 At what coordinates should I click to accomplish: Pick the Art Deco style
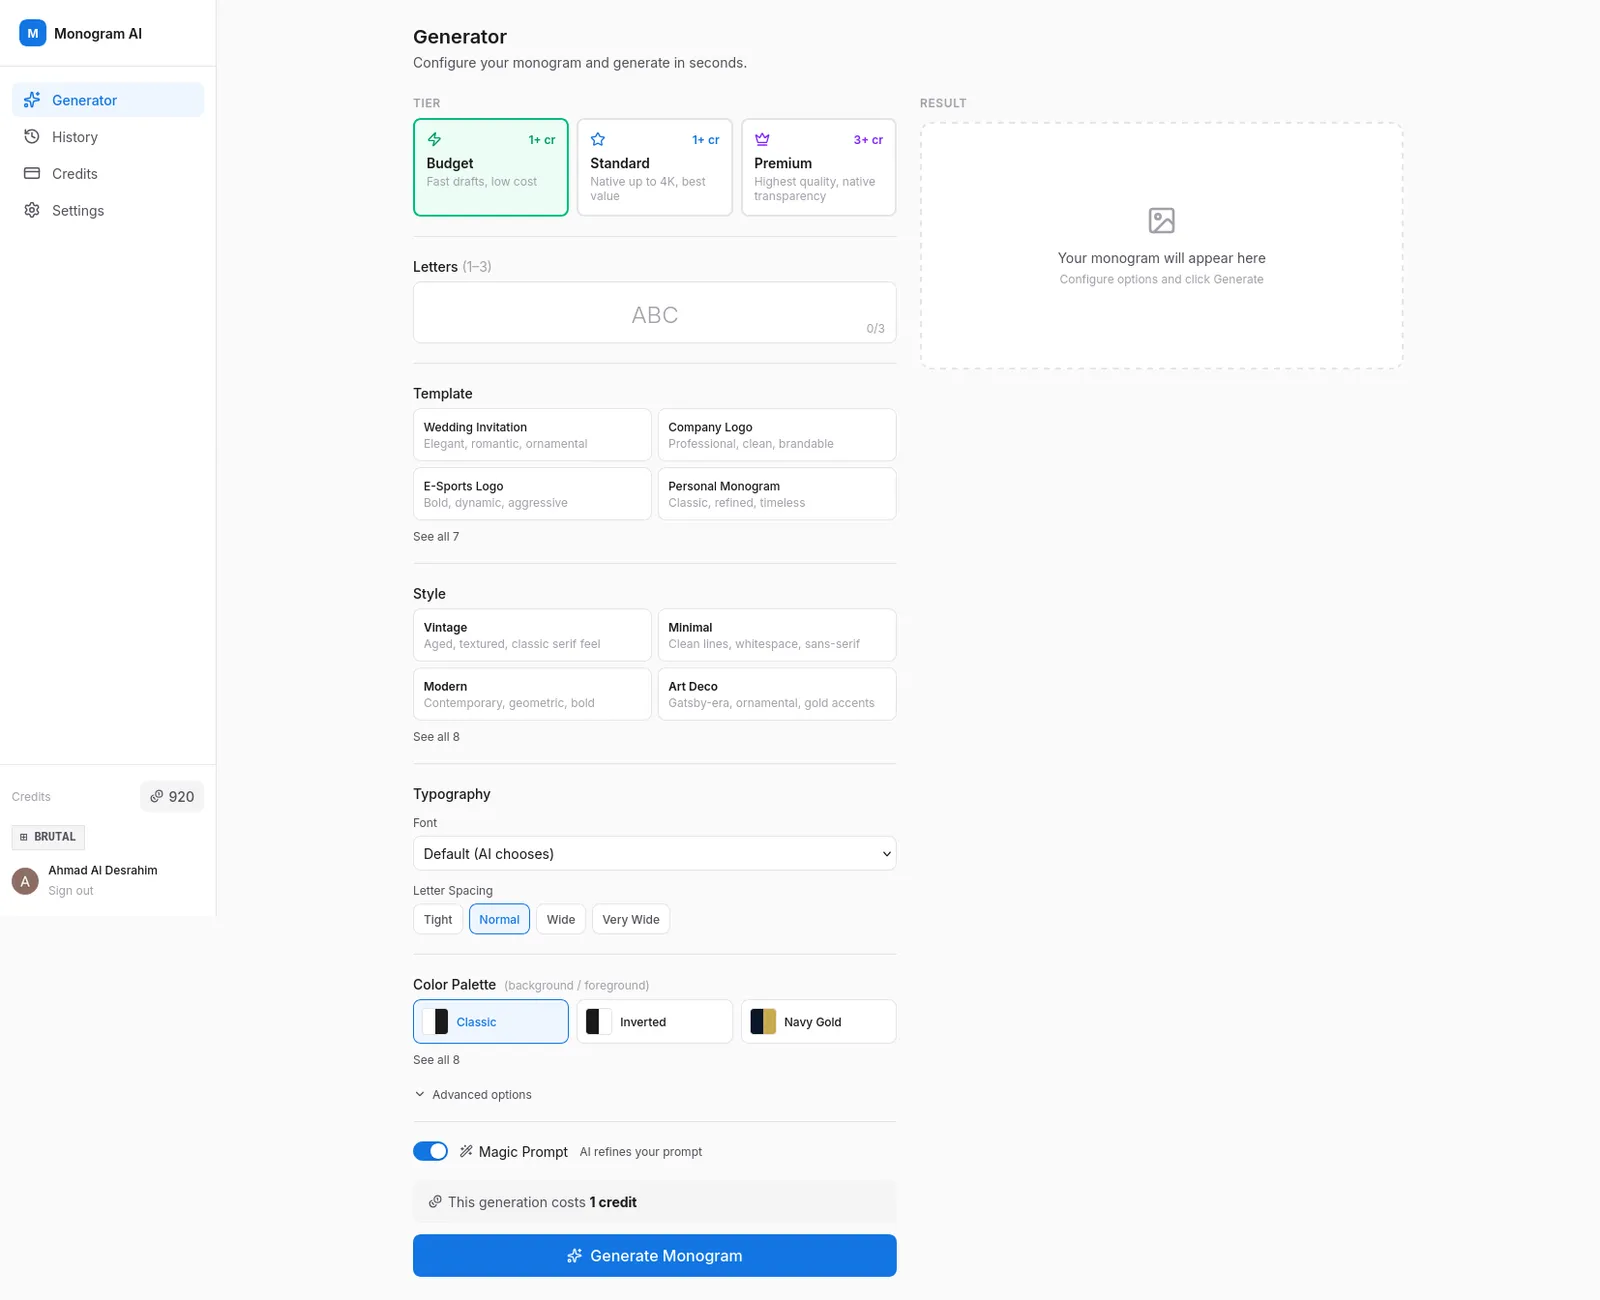pos(777,694)
